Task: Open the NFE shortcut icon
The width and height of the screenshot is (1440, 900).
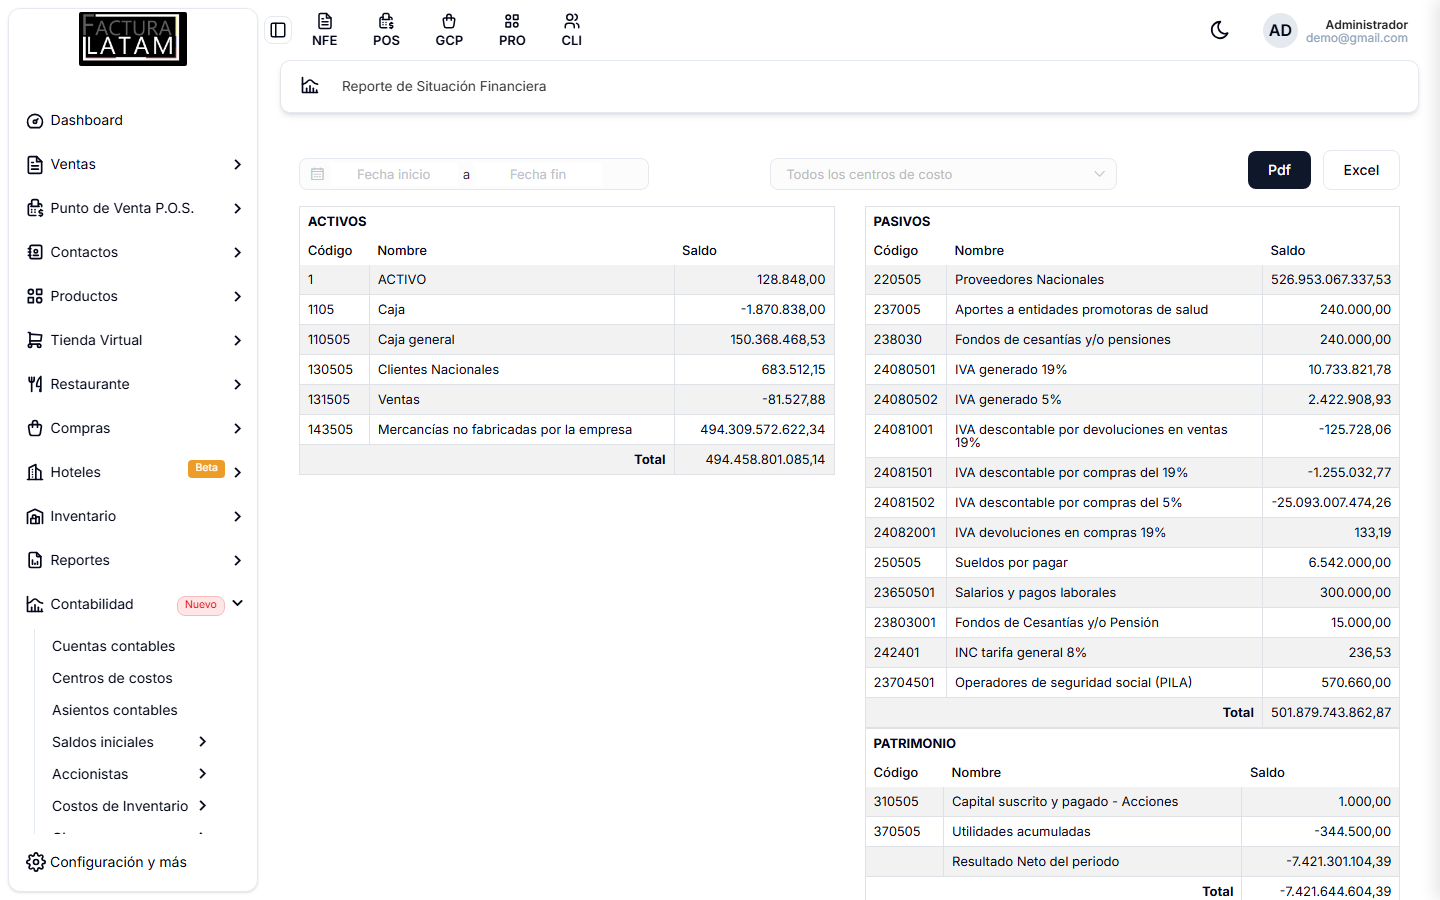Action: pos(324,30)
